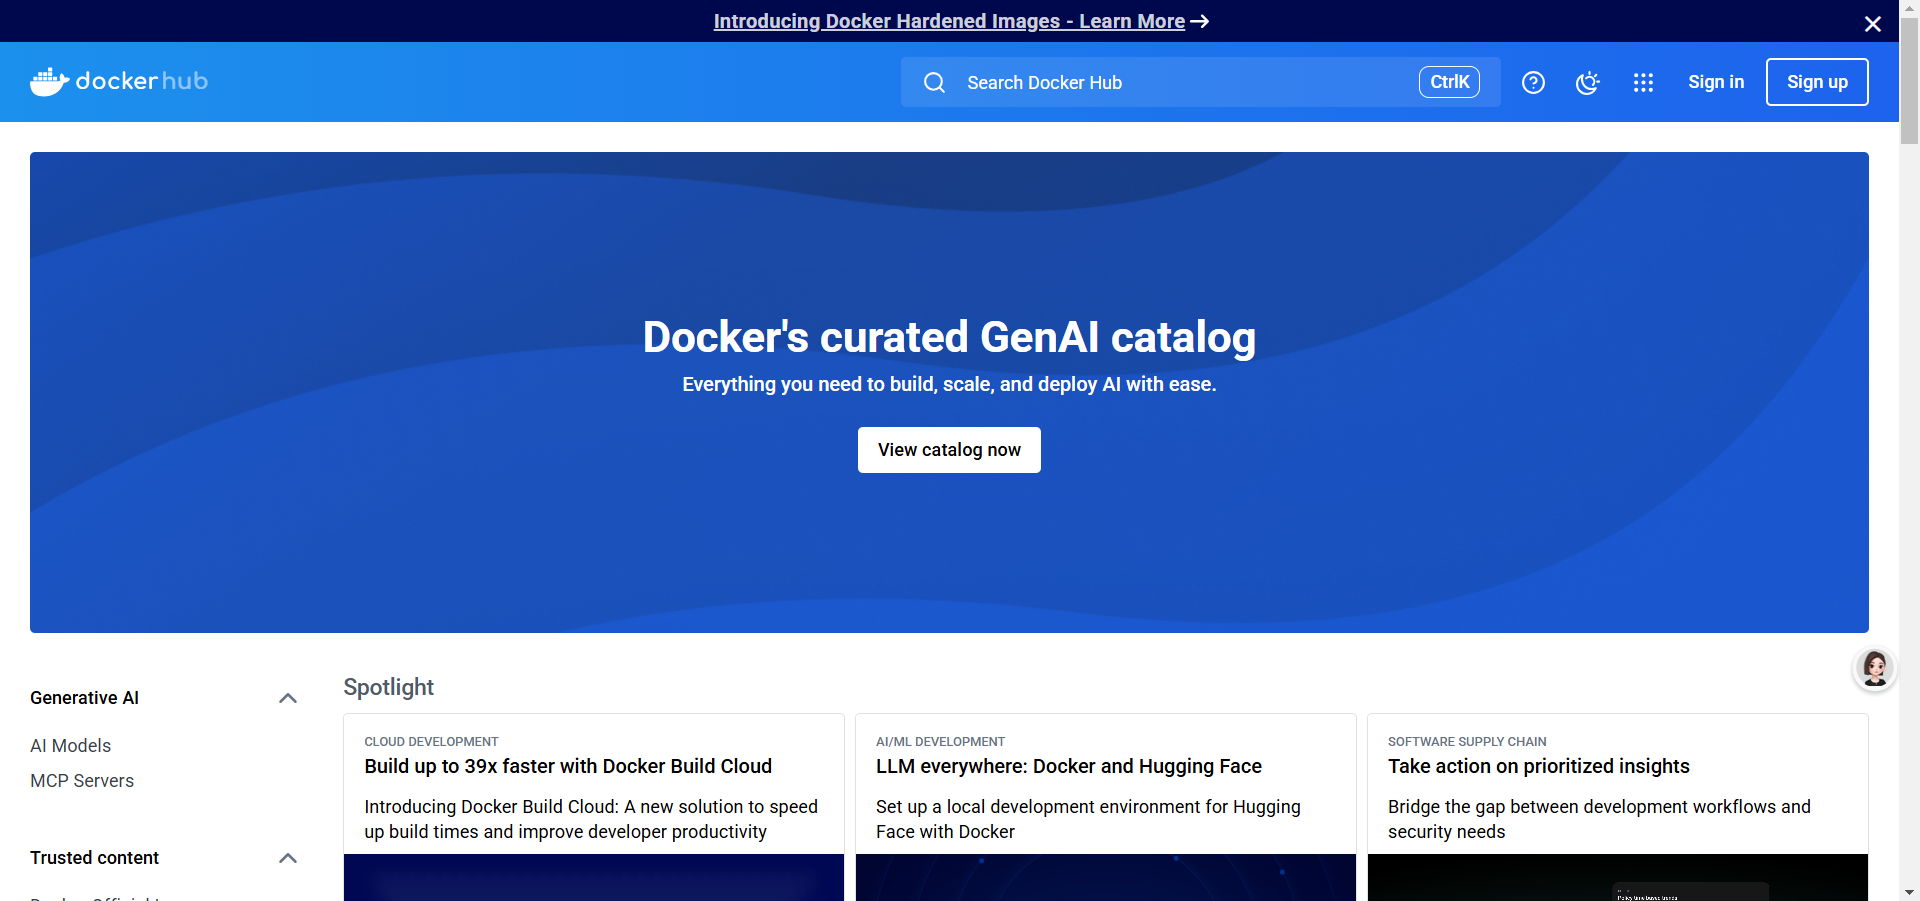Screen dimensions: 1920x901
Task: Click 'Bridge the gap between development' text
Action: 1599,819
